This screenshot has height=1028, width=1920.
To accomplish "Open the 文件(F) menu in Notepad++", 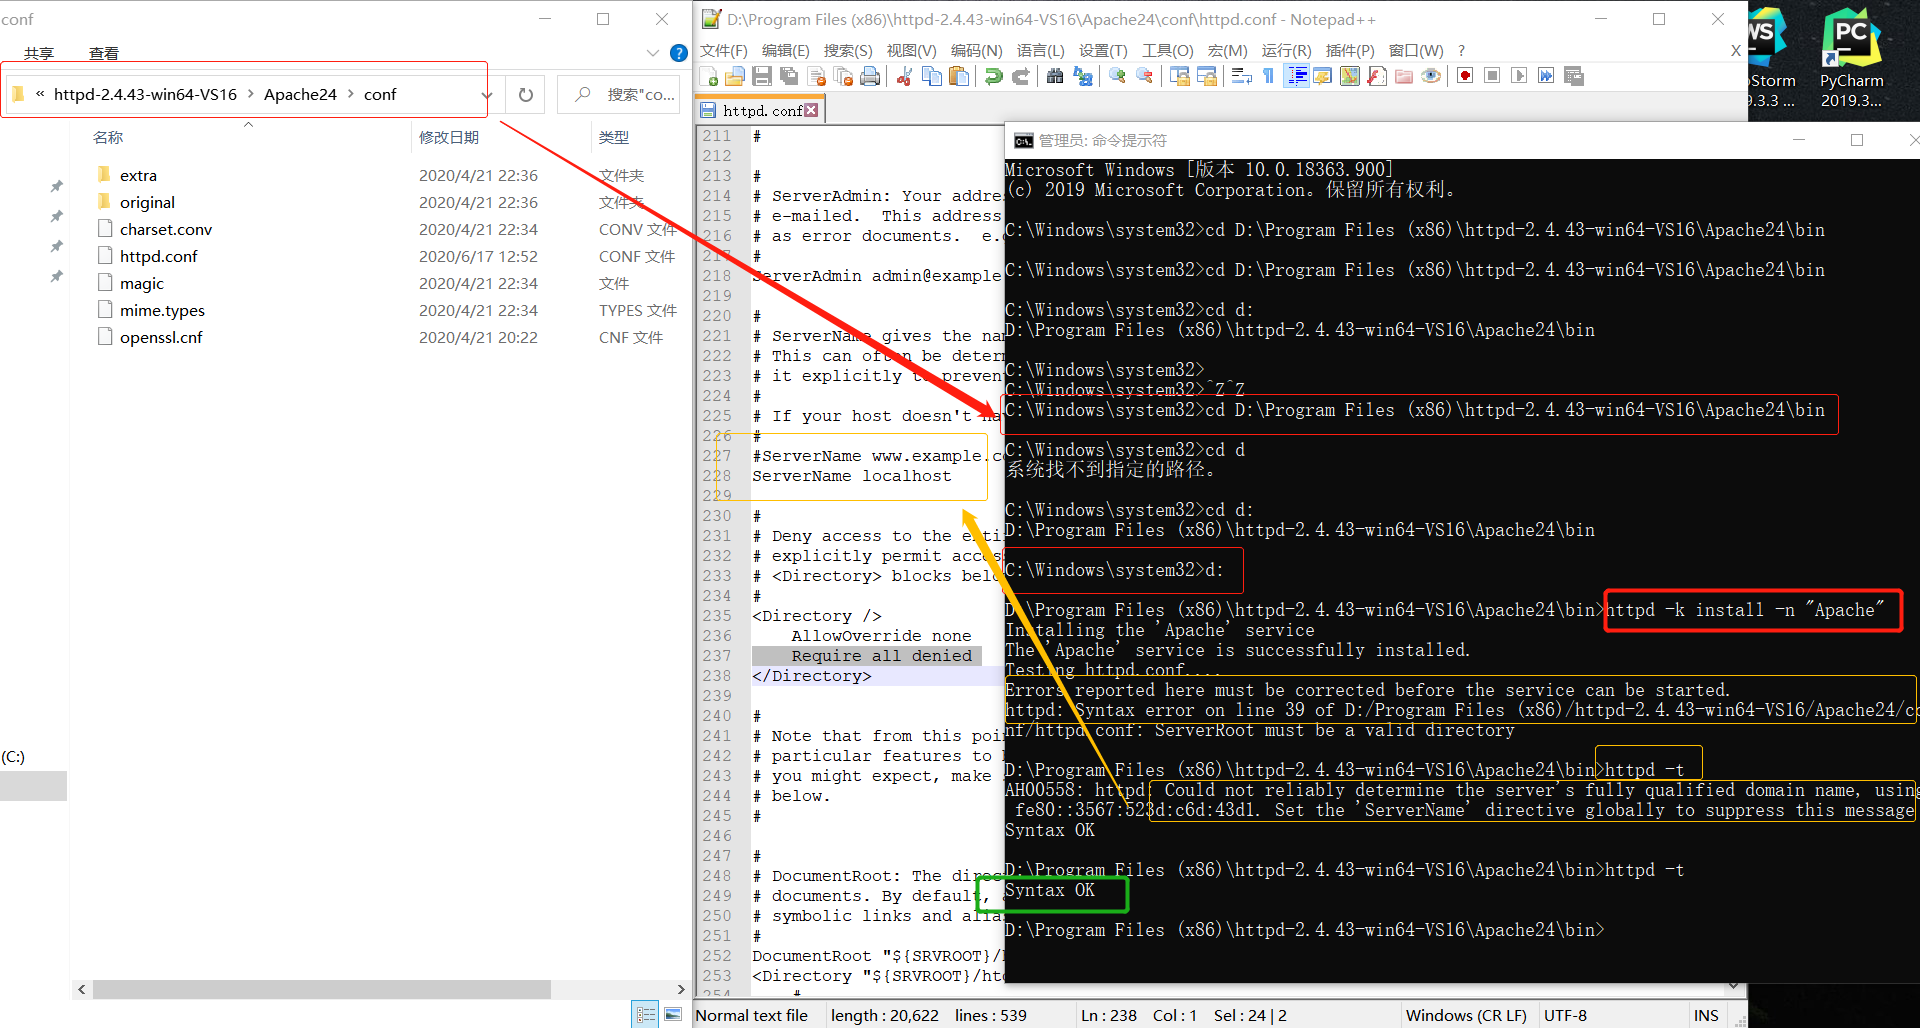I will click(723, 50).
